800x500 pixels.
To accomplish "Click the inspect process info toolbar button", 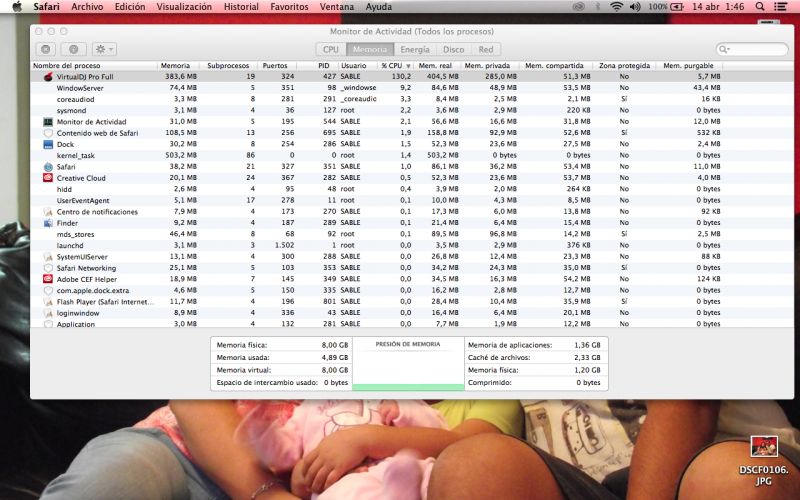I will pos(73,49).
